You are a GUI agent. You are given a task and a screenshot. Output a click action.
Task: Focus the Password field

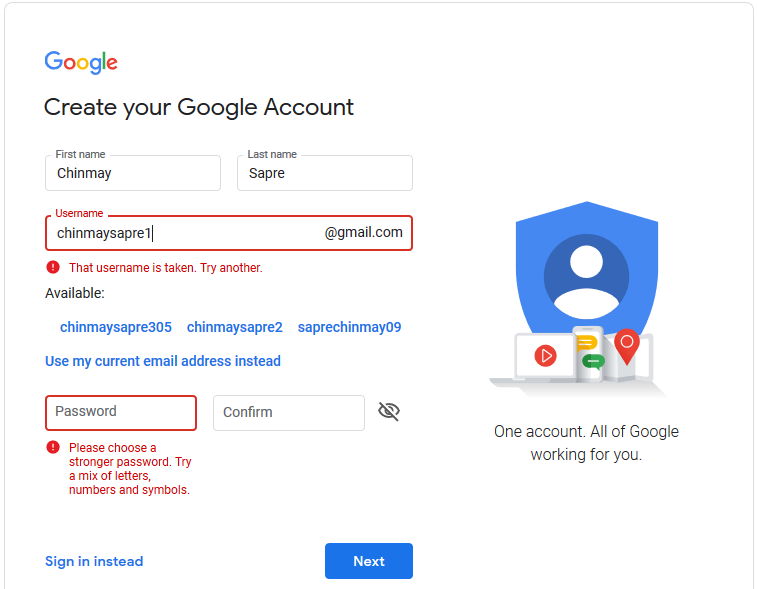pyautogui.click(x=121, y=413)
